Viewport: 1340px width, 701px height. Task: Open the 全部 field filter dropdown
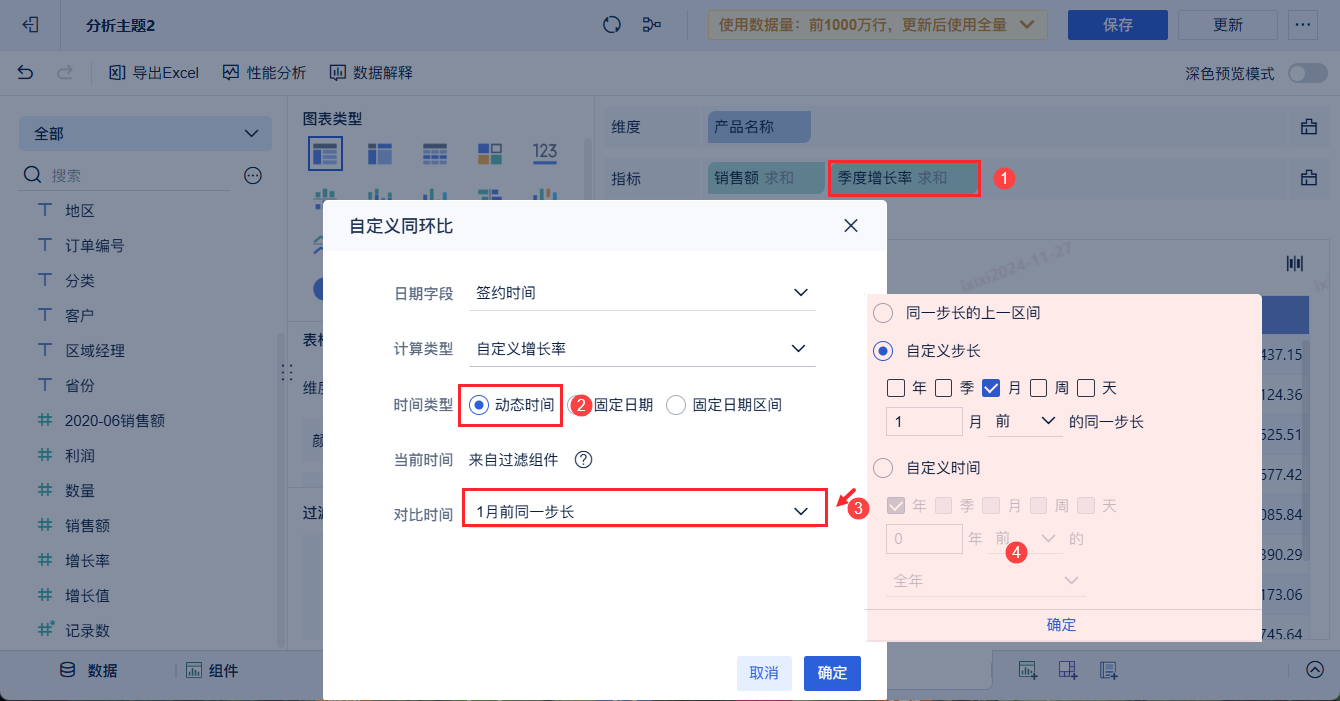146,133
